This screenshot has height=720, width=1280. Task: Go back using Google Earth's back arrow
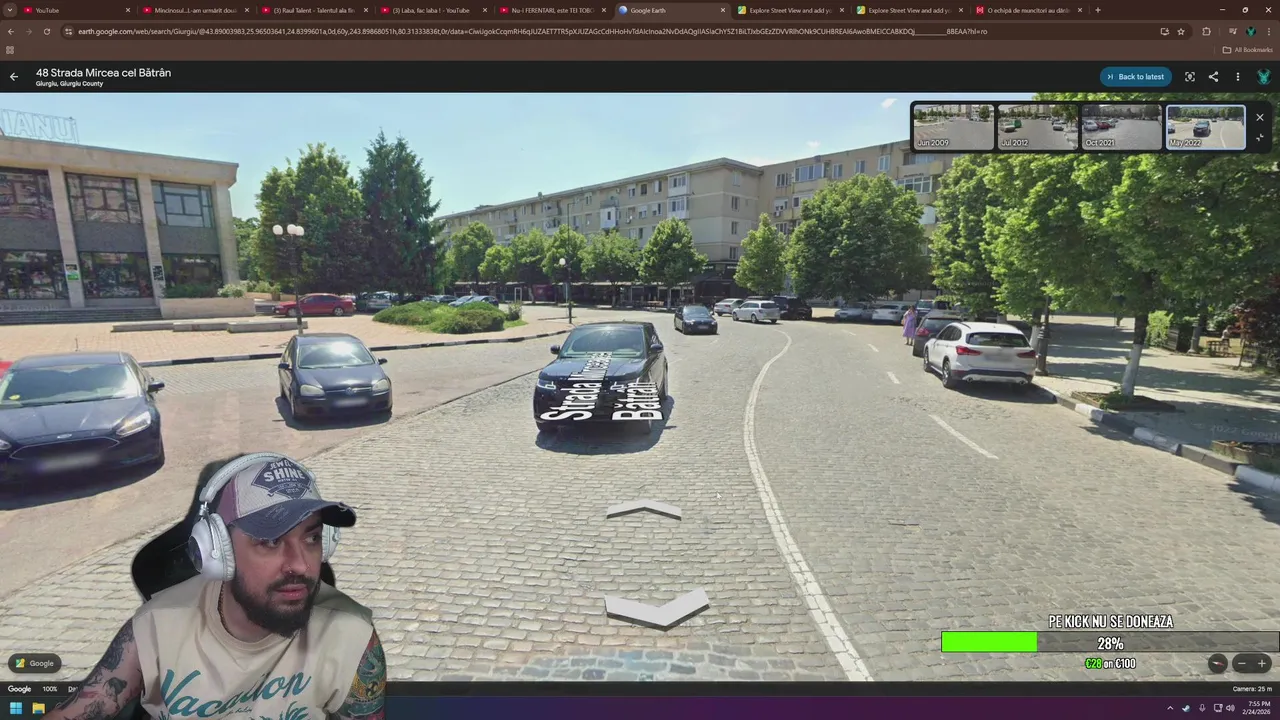pos(14,76)
